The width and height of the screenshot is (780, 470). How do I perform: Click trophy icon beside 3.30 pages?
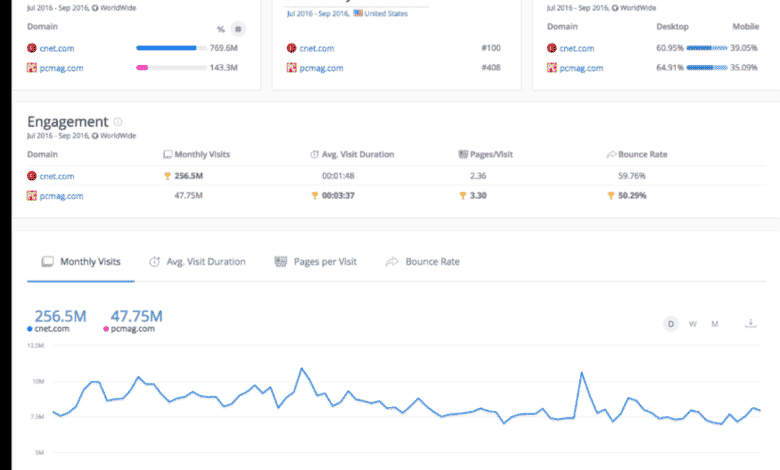click(463, 196)
